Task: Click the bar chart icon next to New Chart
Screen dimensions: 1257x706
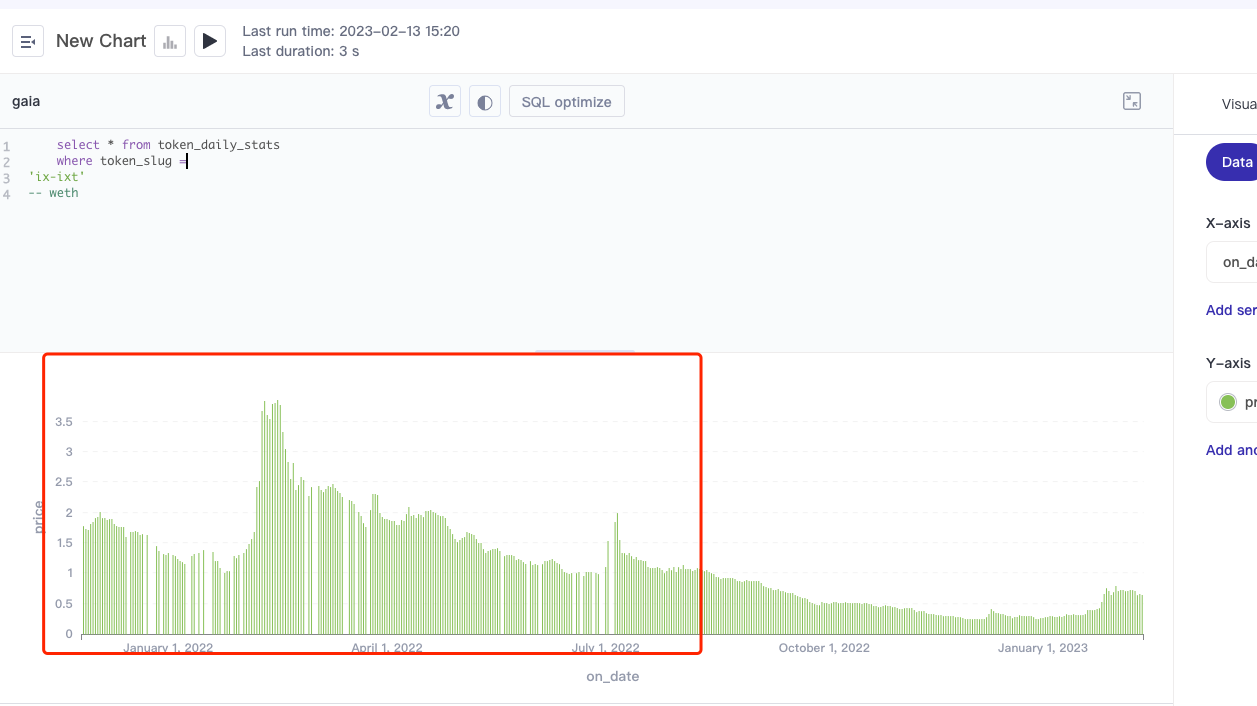Action: (169, 40)
